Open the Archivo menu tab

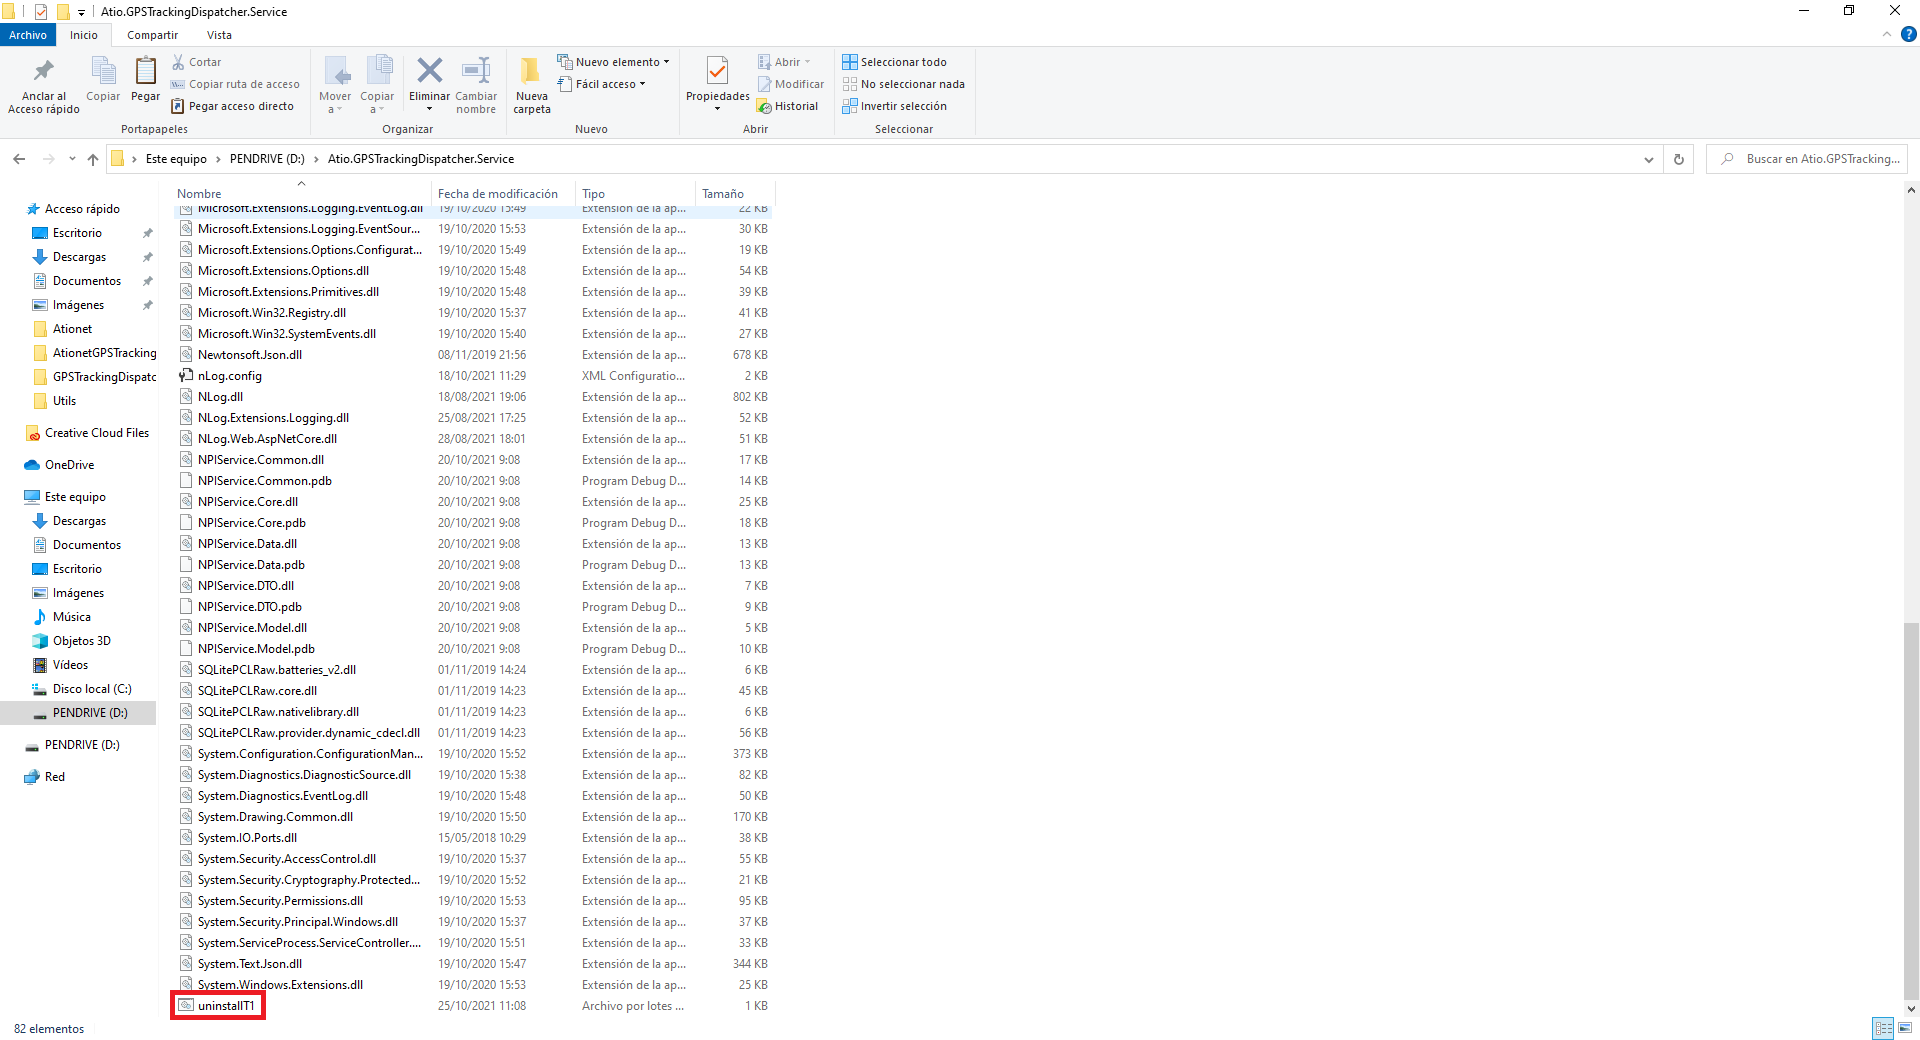coord(28,35)
